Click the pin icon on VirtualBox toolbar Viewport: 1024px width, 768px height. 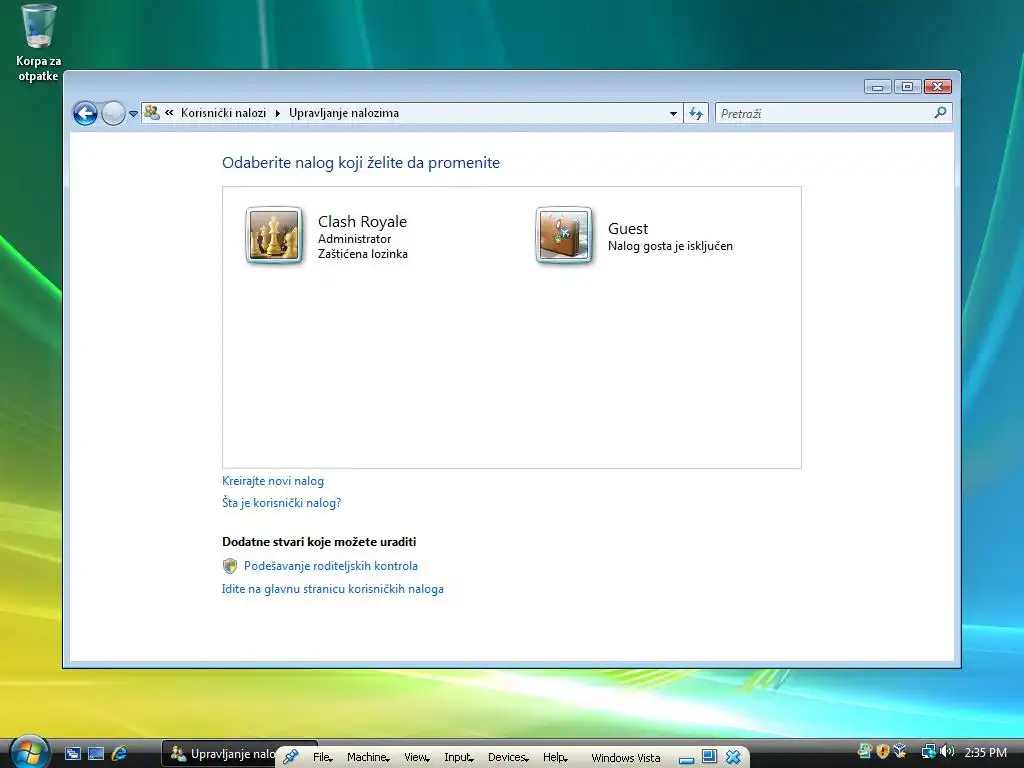click(x=291, y=757)
